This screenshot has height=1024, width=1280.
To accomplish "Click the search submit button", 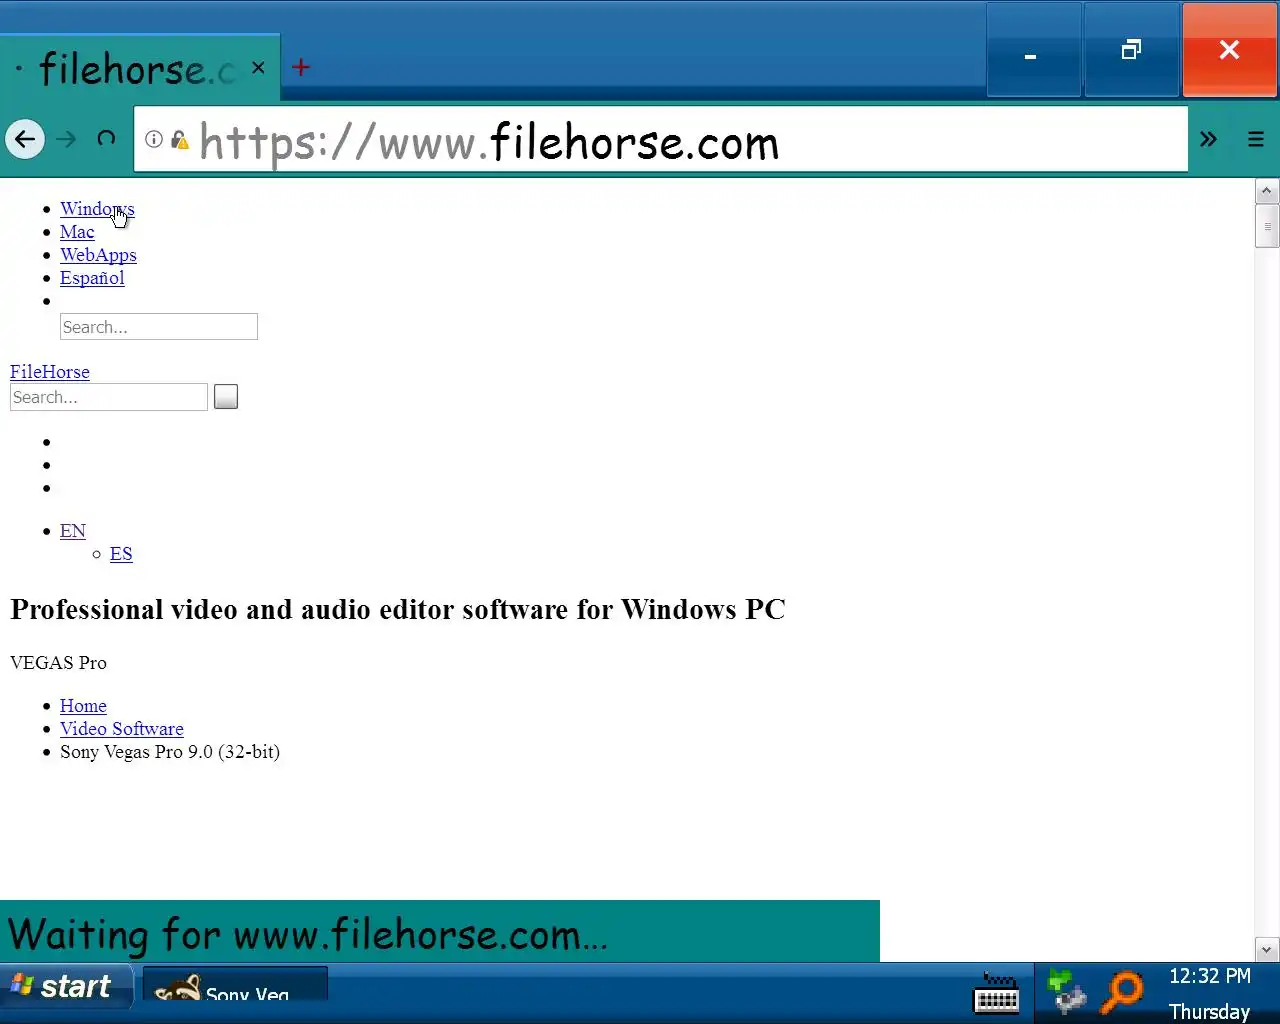I will (226, 397).
